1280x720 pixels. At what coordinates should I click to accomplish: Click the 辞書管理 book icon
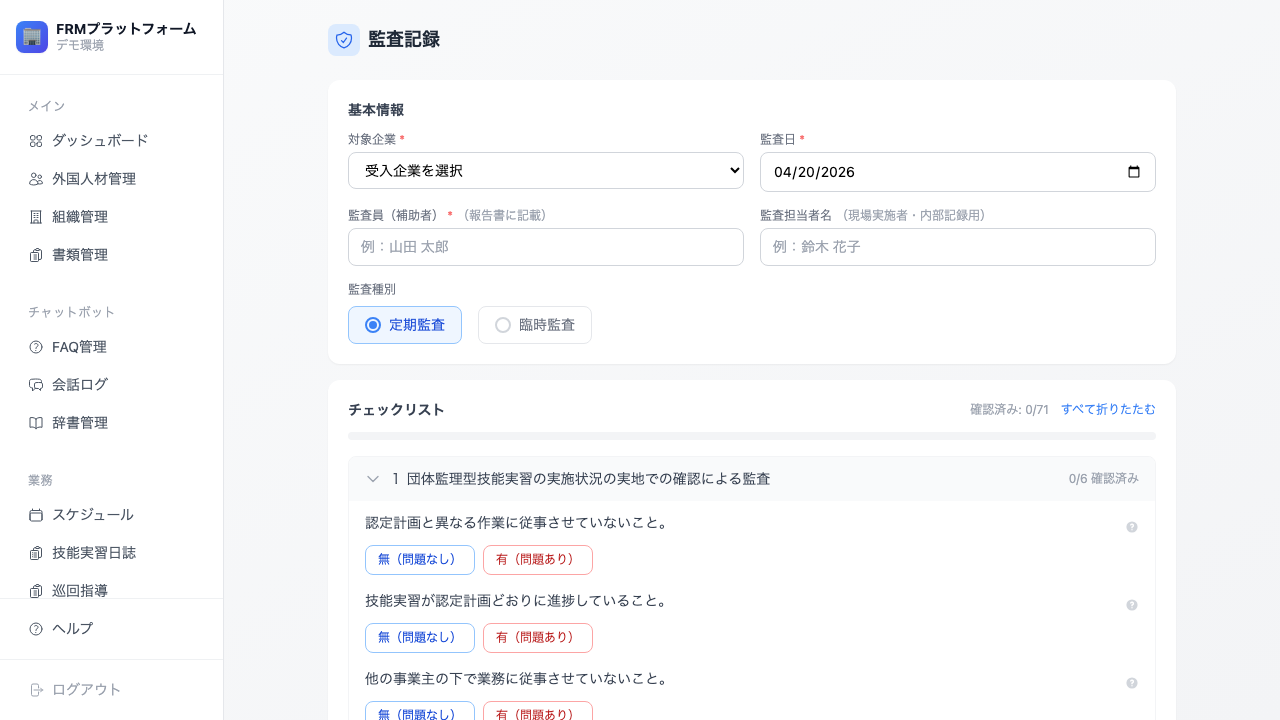click(36, 423)
